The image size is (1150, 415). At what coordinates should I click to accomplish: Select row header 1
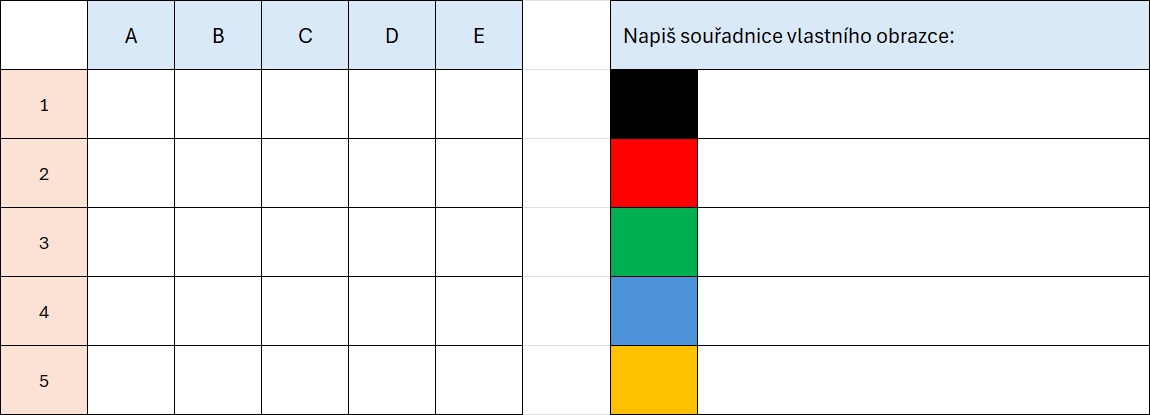[43, 104]
